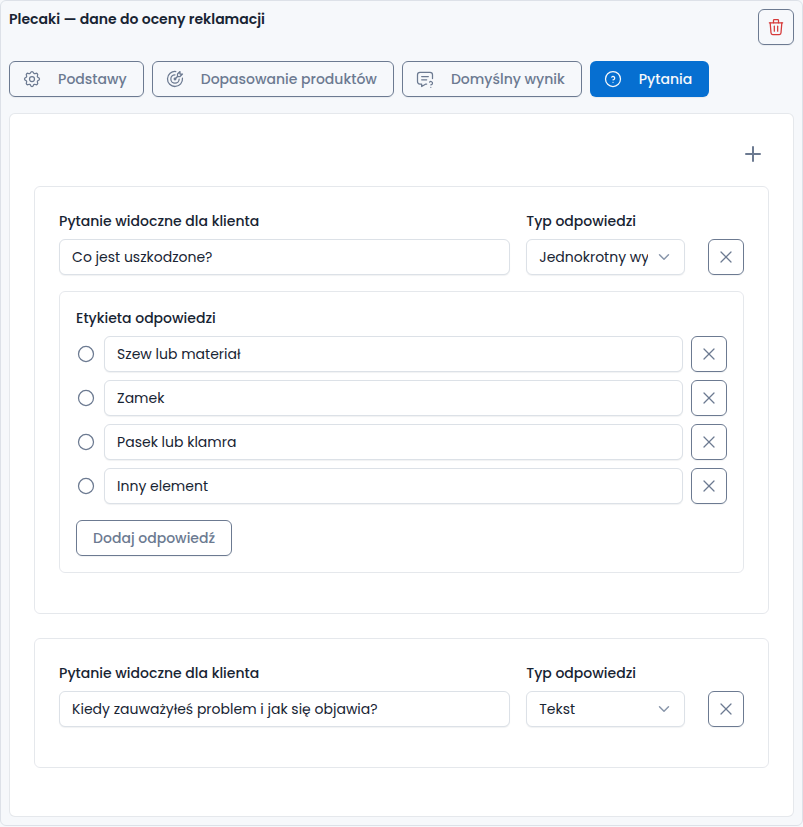Delete the form using the red trash icon
803x827 pixels.
[x=776, y=27]
